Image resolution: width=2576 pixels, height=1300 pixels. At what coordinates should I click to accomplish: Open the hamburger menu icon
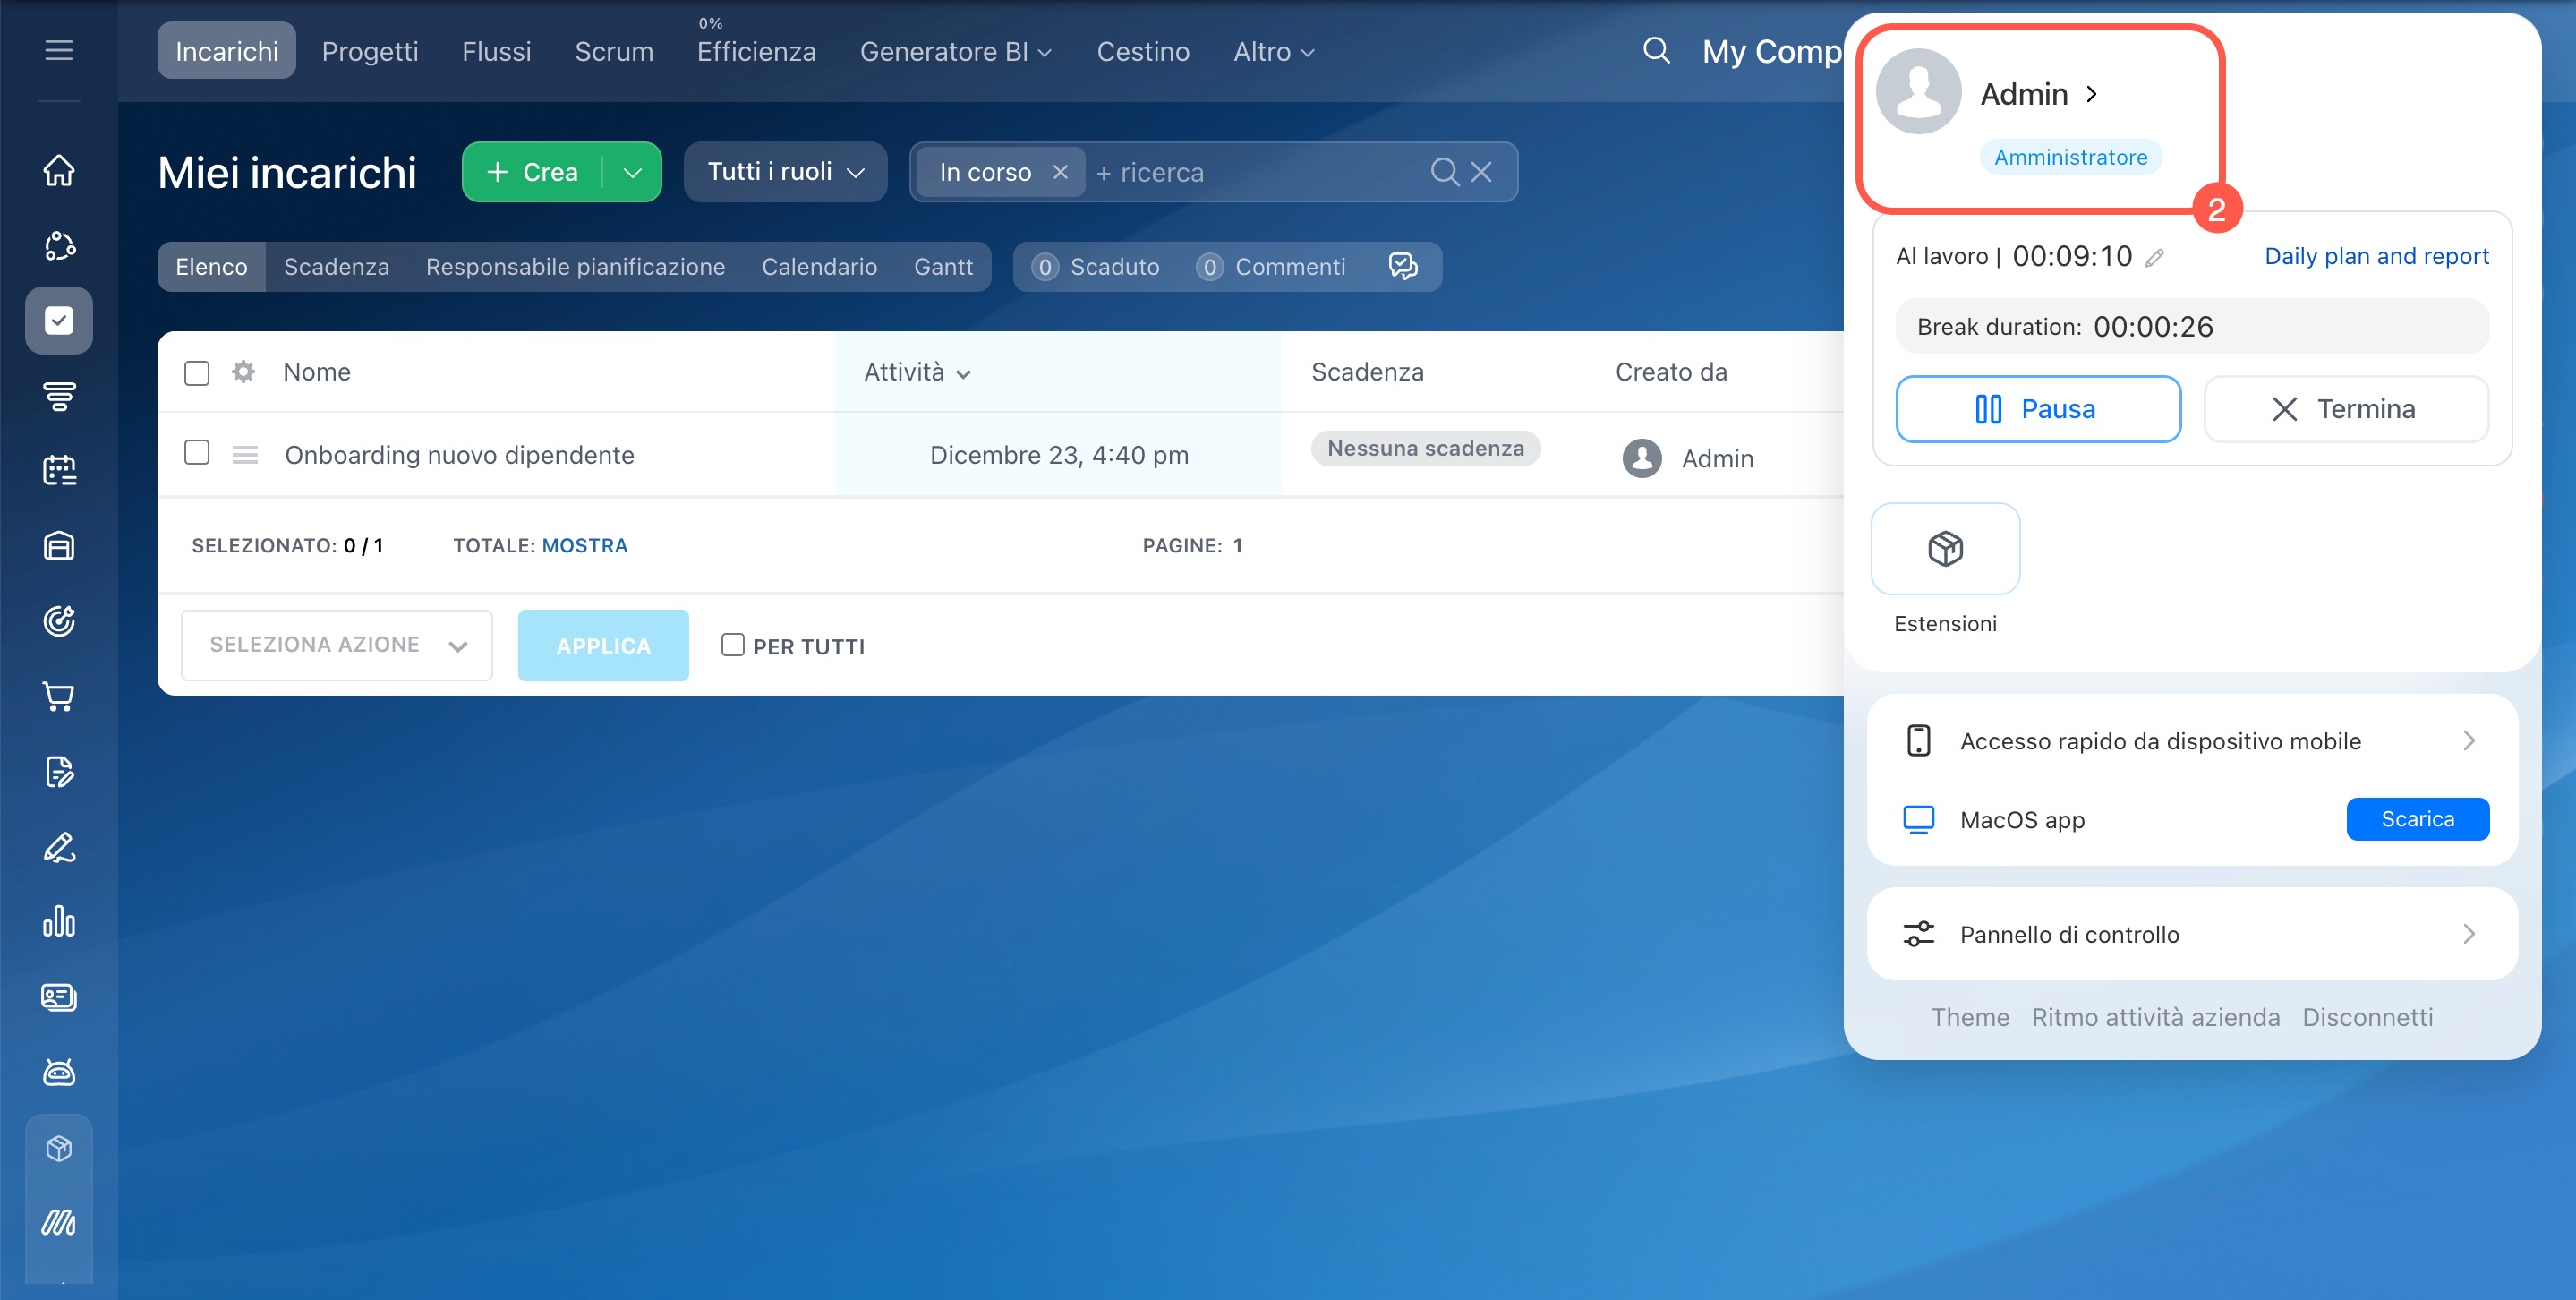coord(59,50)
